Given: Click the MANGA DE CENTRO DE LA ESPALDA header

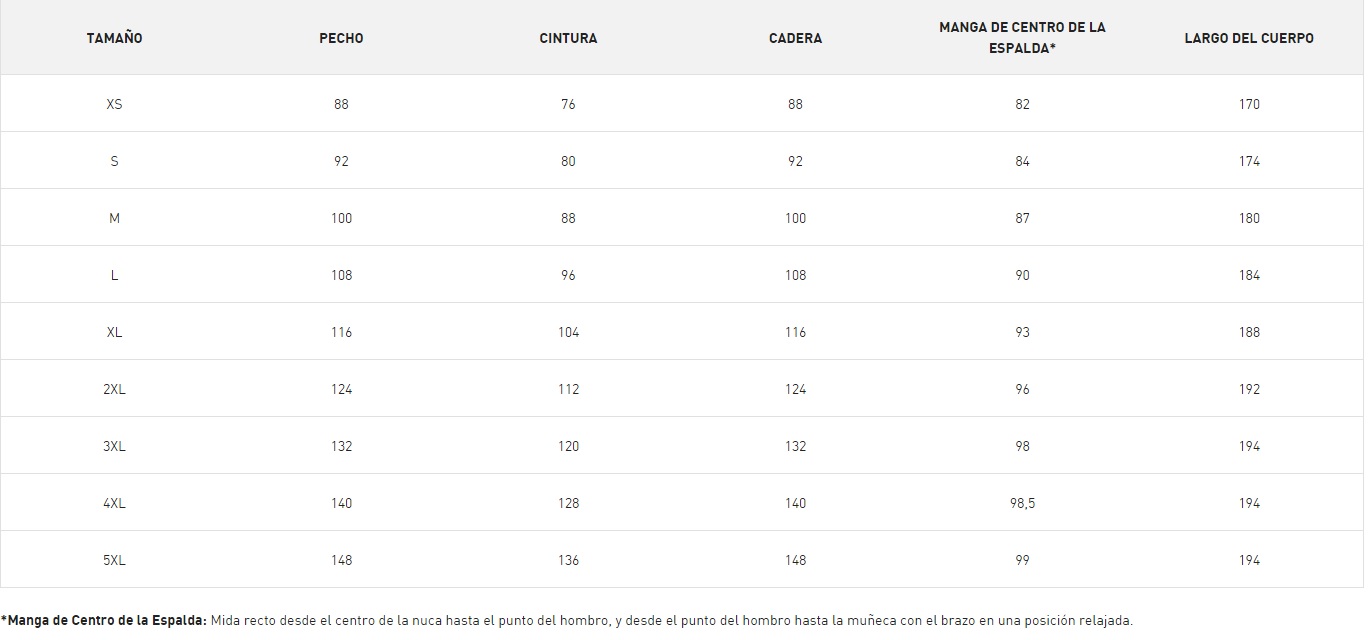Looking at the screenshot, I should click(x=1022, y=37).
